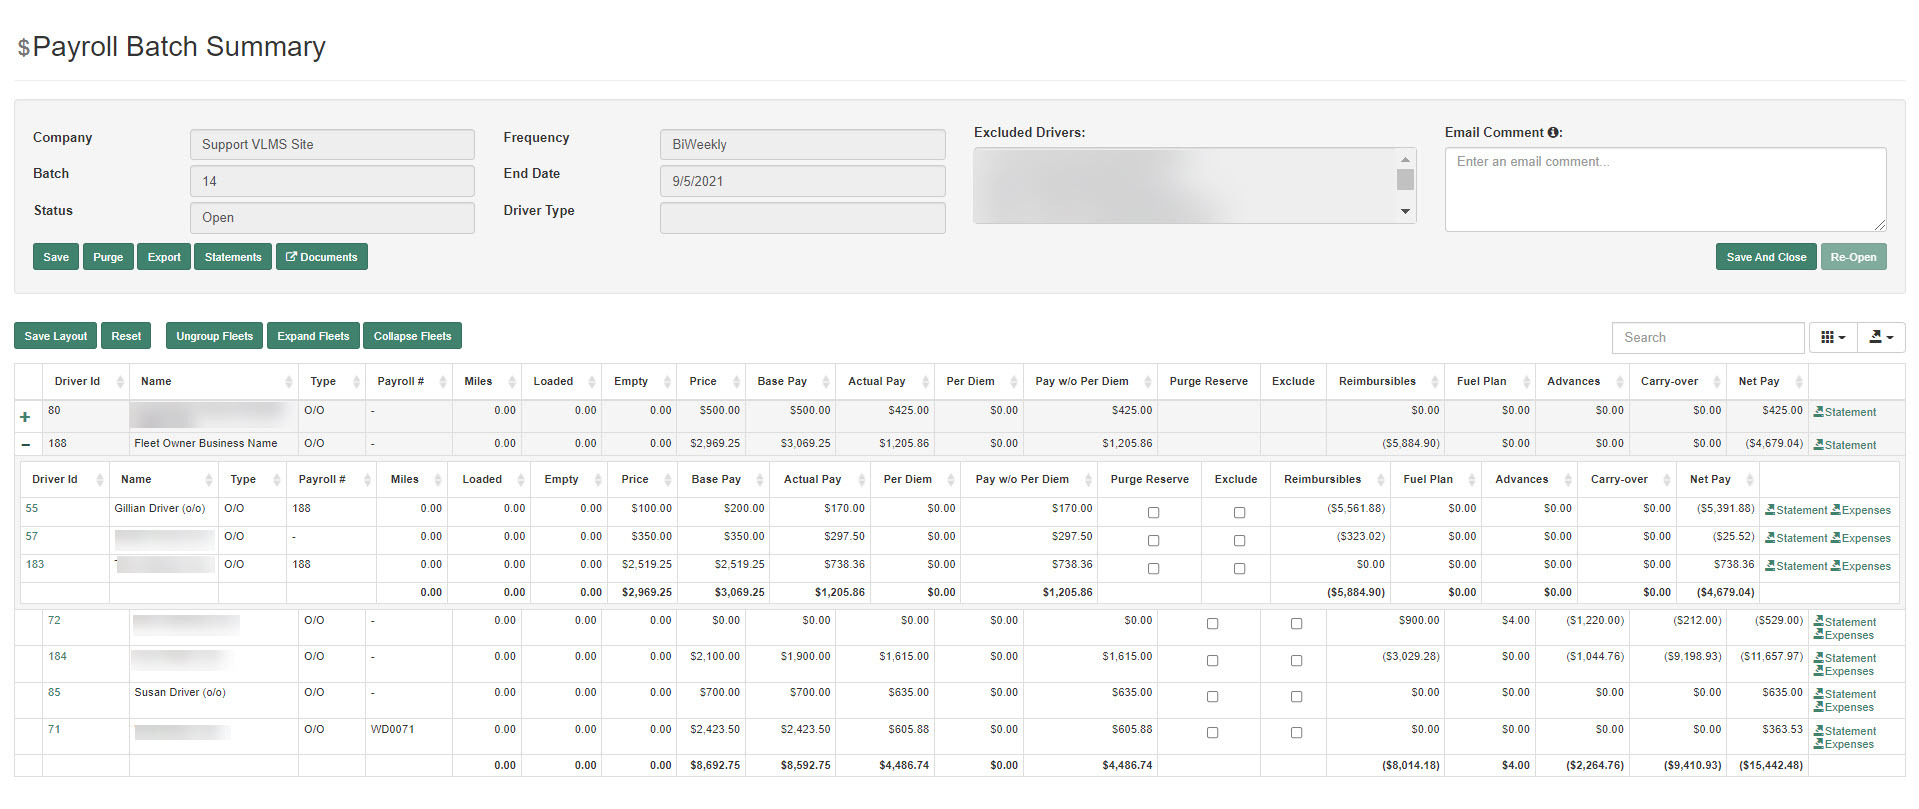1919x809 pixels.
Task: Collapse the Fleet Owner Business Name row
Action: click(26, 445)
